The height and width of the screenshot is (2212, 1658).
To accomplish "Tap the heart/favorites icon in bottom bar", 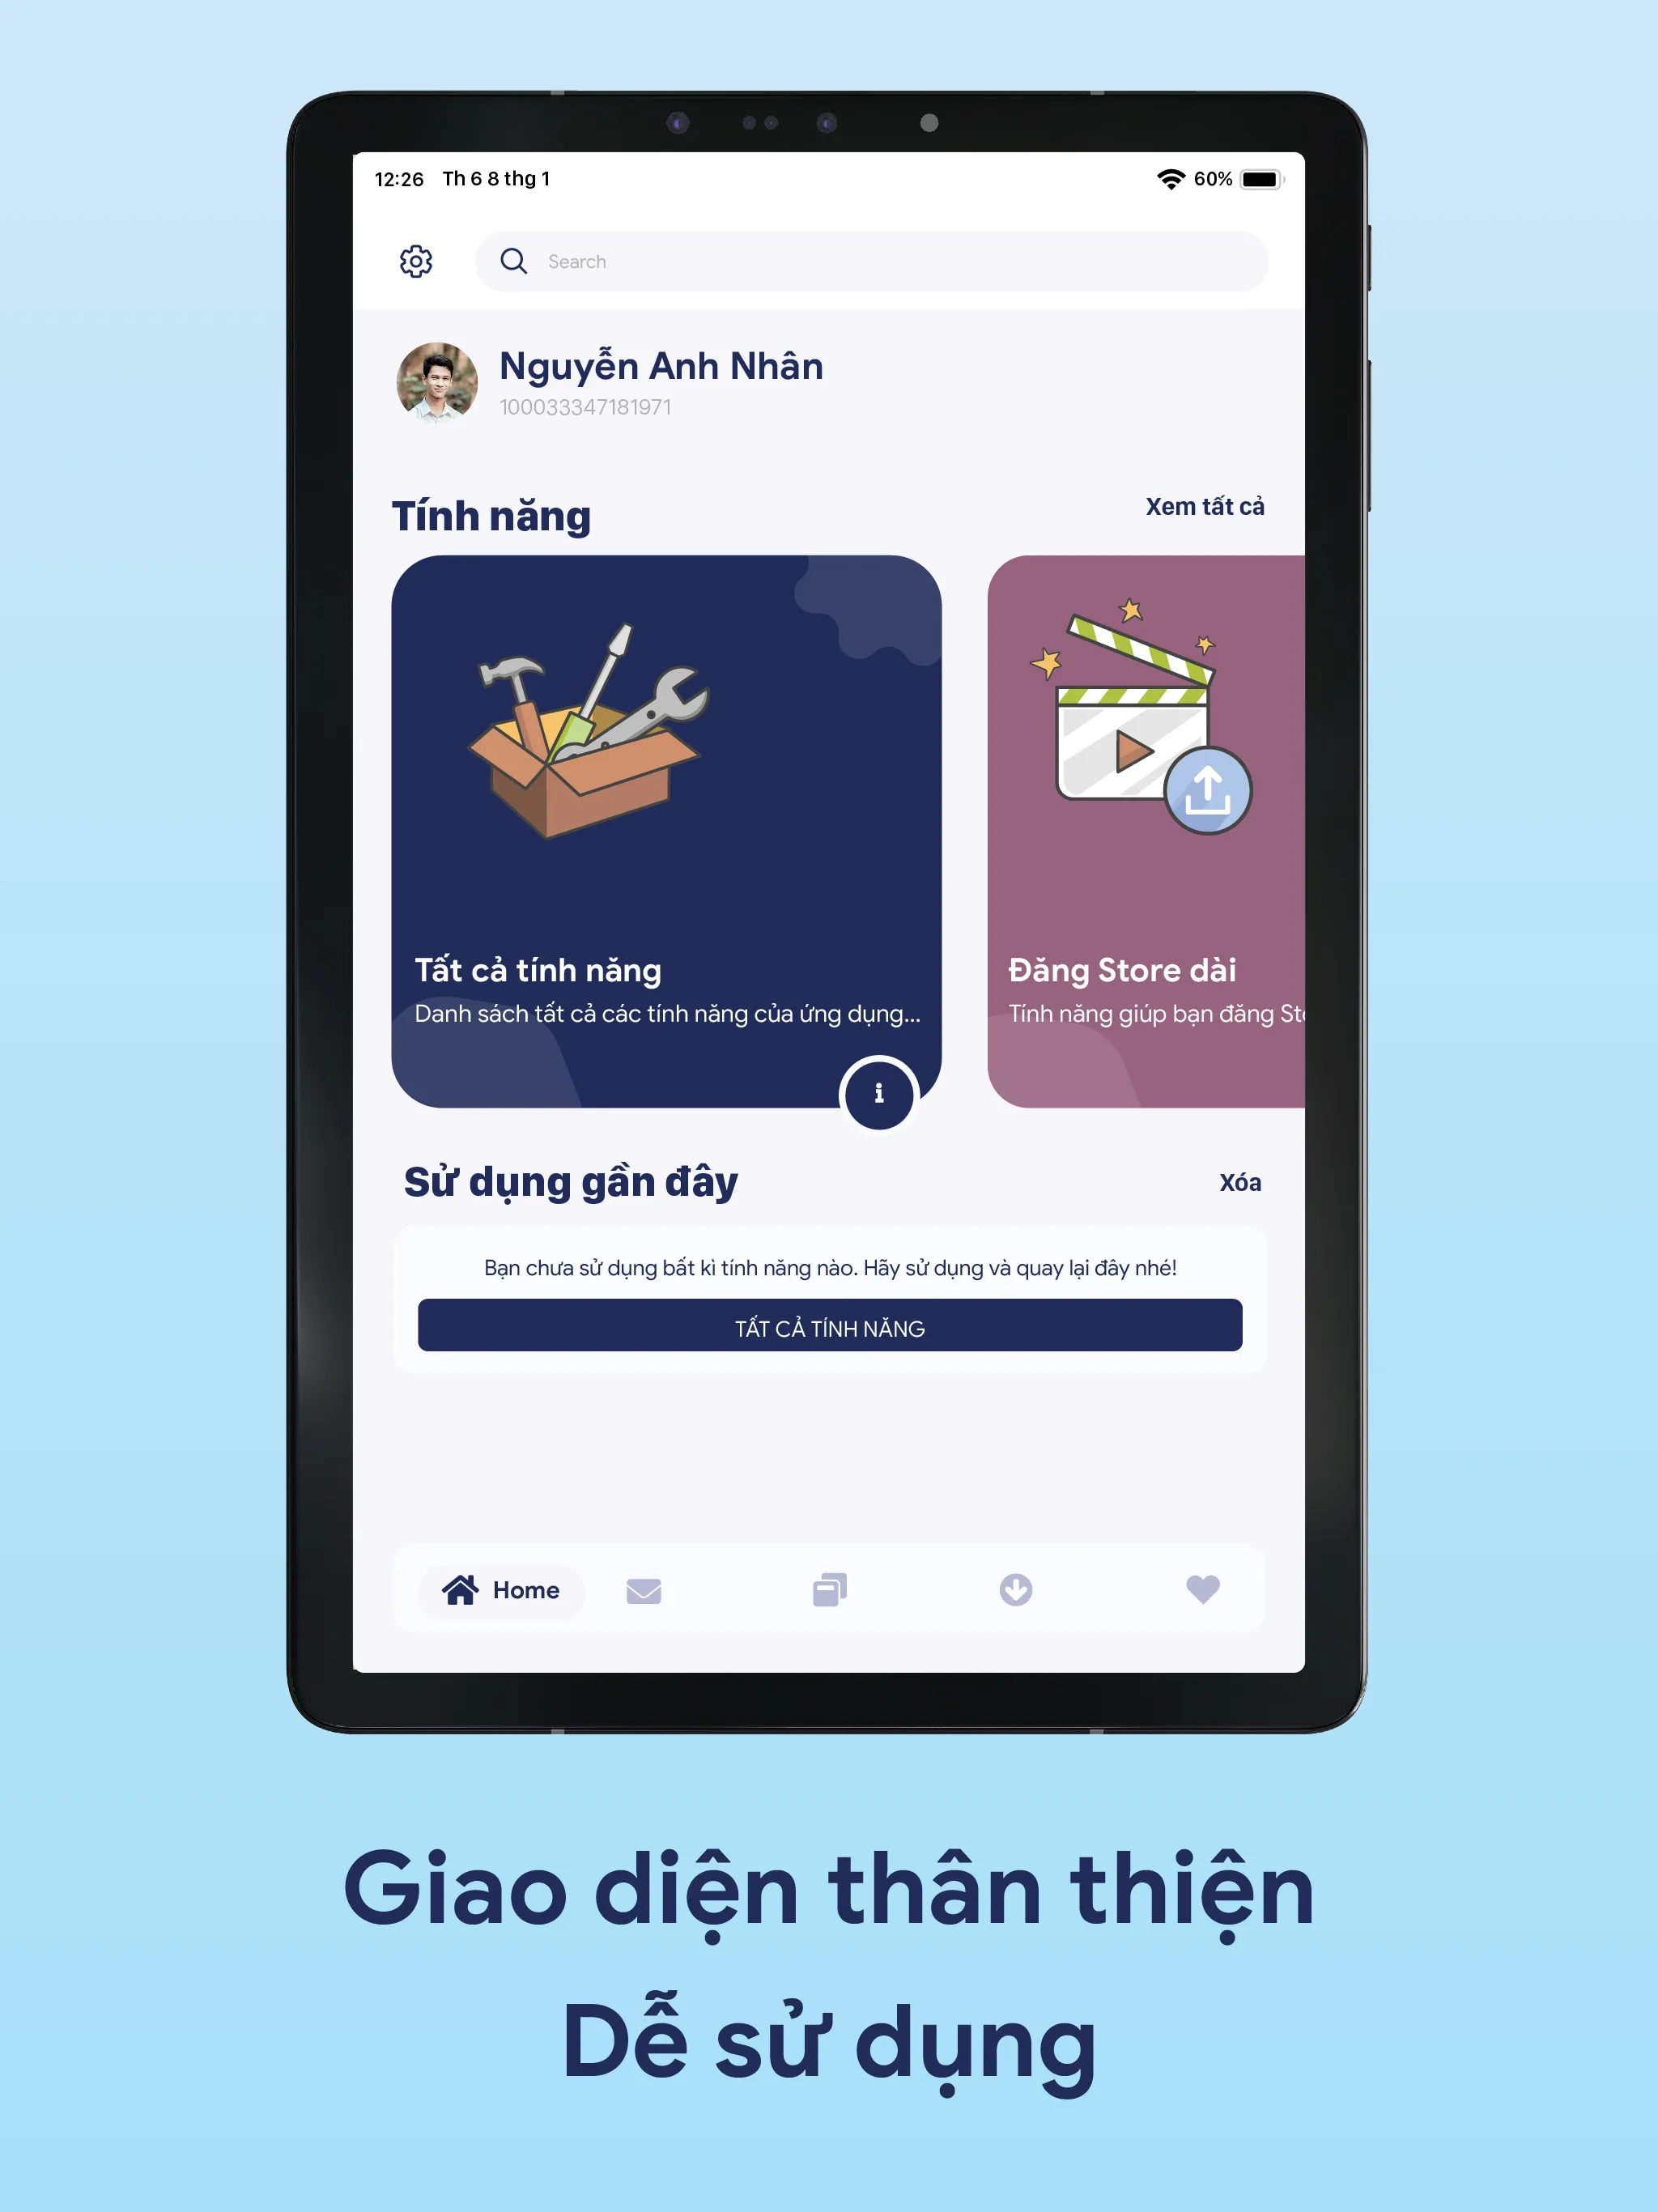I will coord(1204,1587).
